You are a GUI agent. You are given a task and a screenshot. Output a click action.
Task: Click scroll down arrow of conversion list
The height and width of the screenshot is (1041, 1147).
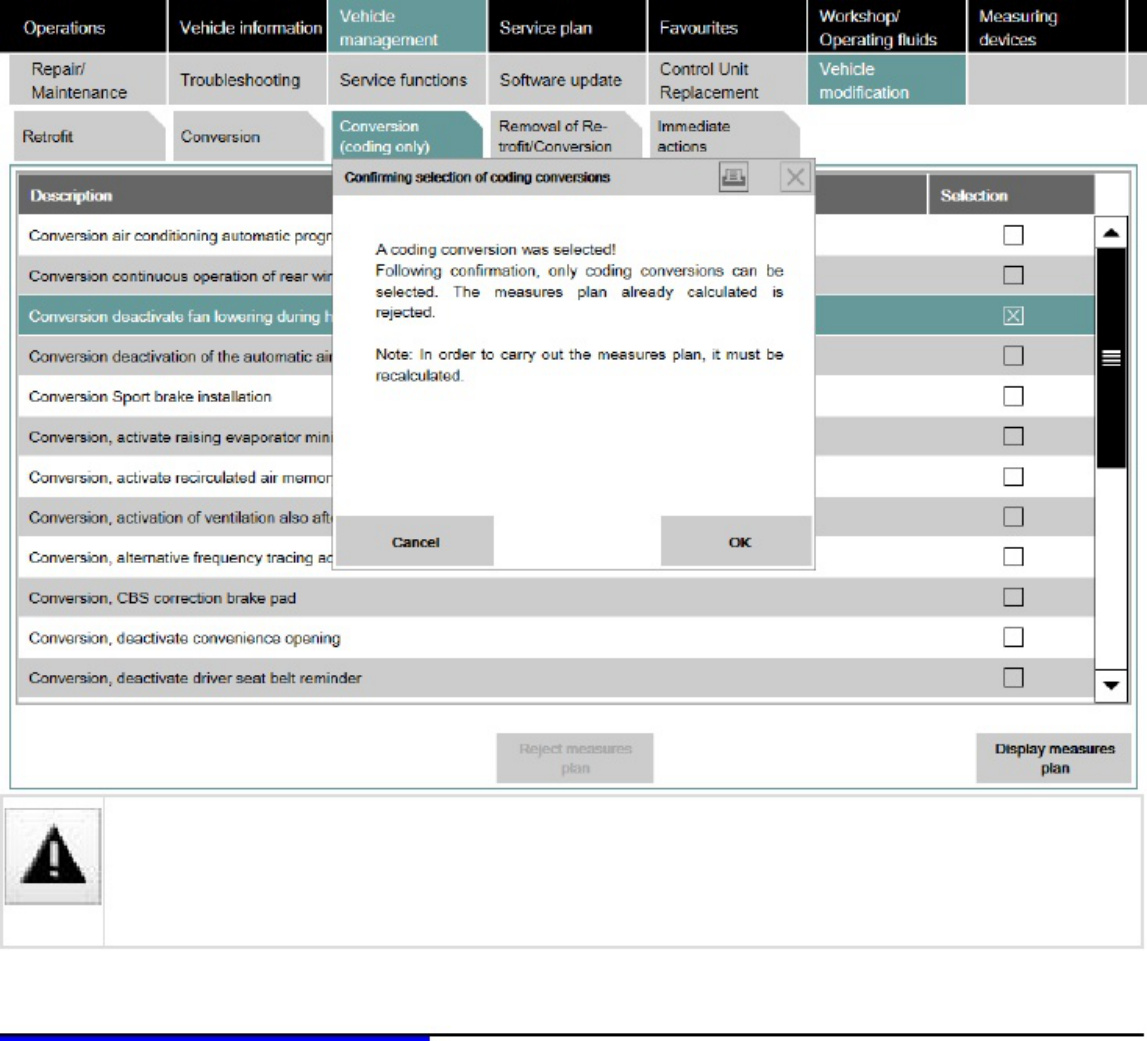click(1110, 685)
